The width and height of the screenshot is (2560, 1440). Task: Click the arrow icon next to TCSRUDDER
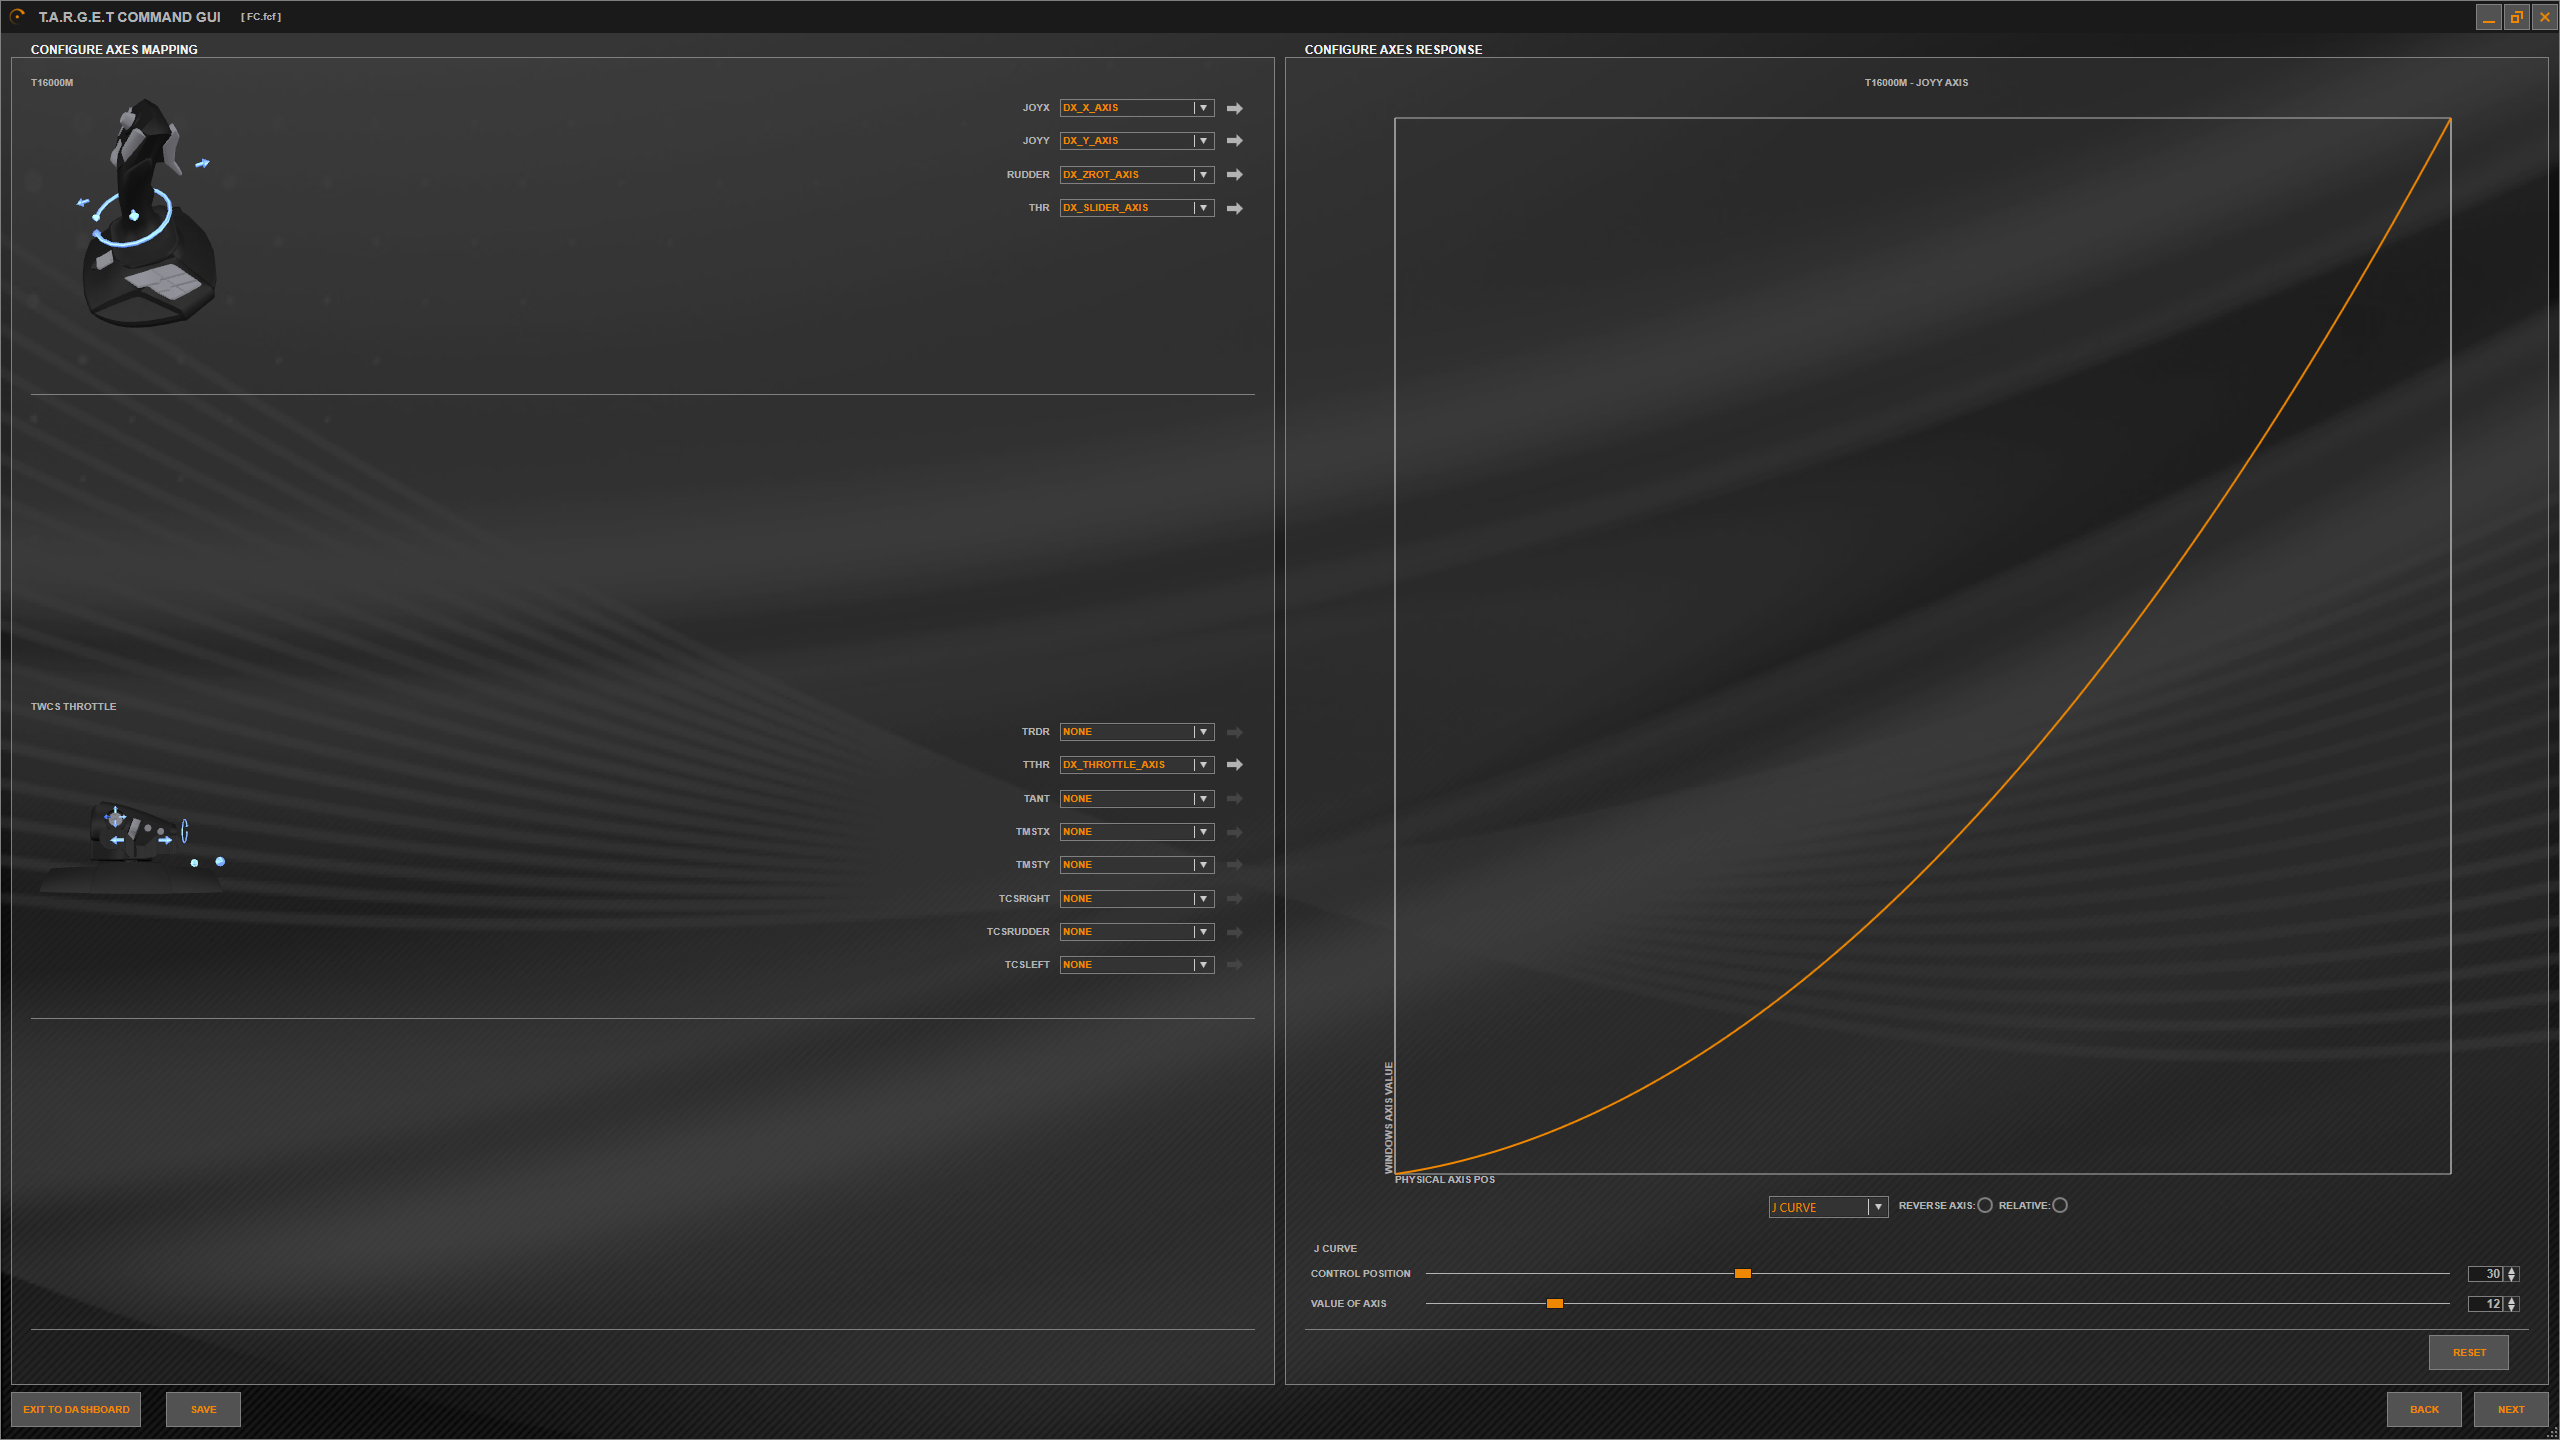click(1234, 932)
